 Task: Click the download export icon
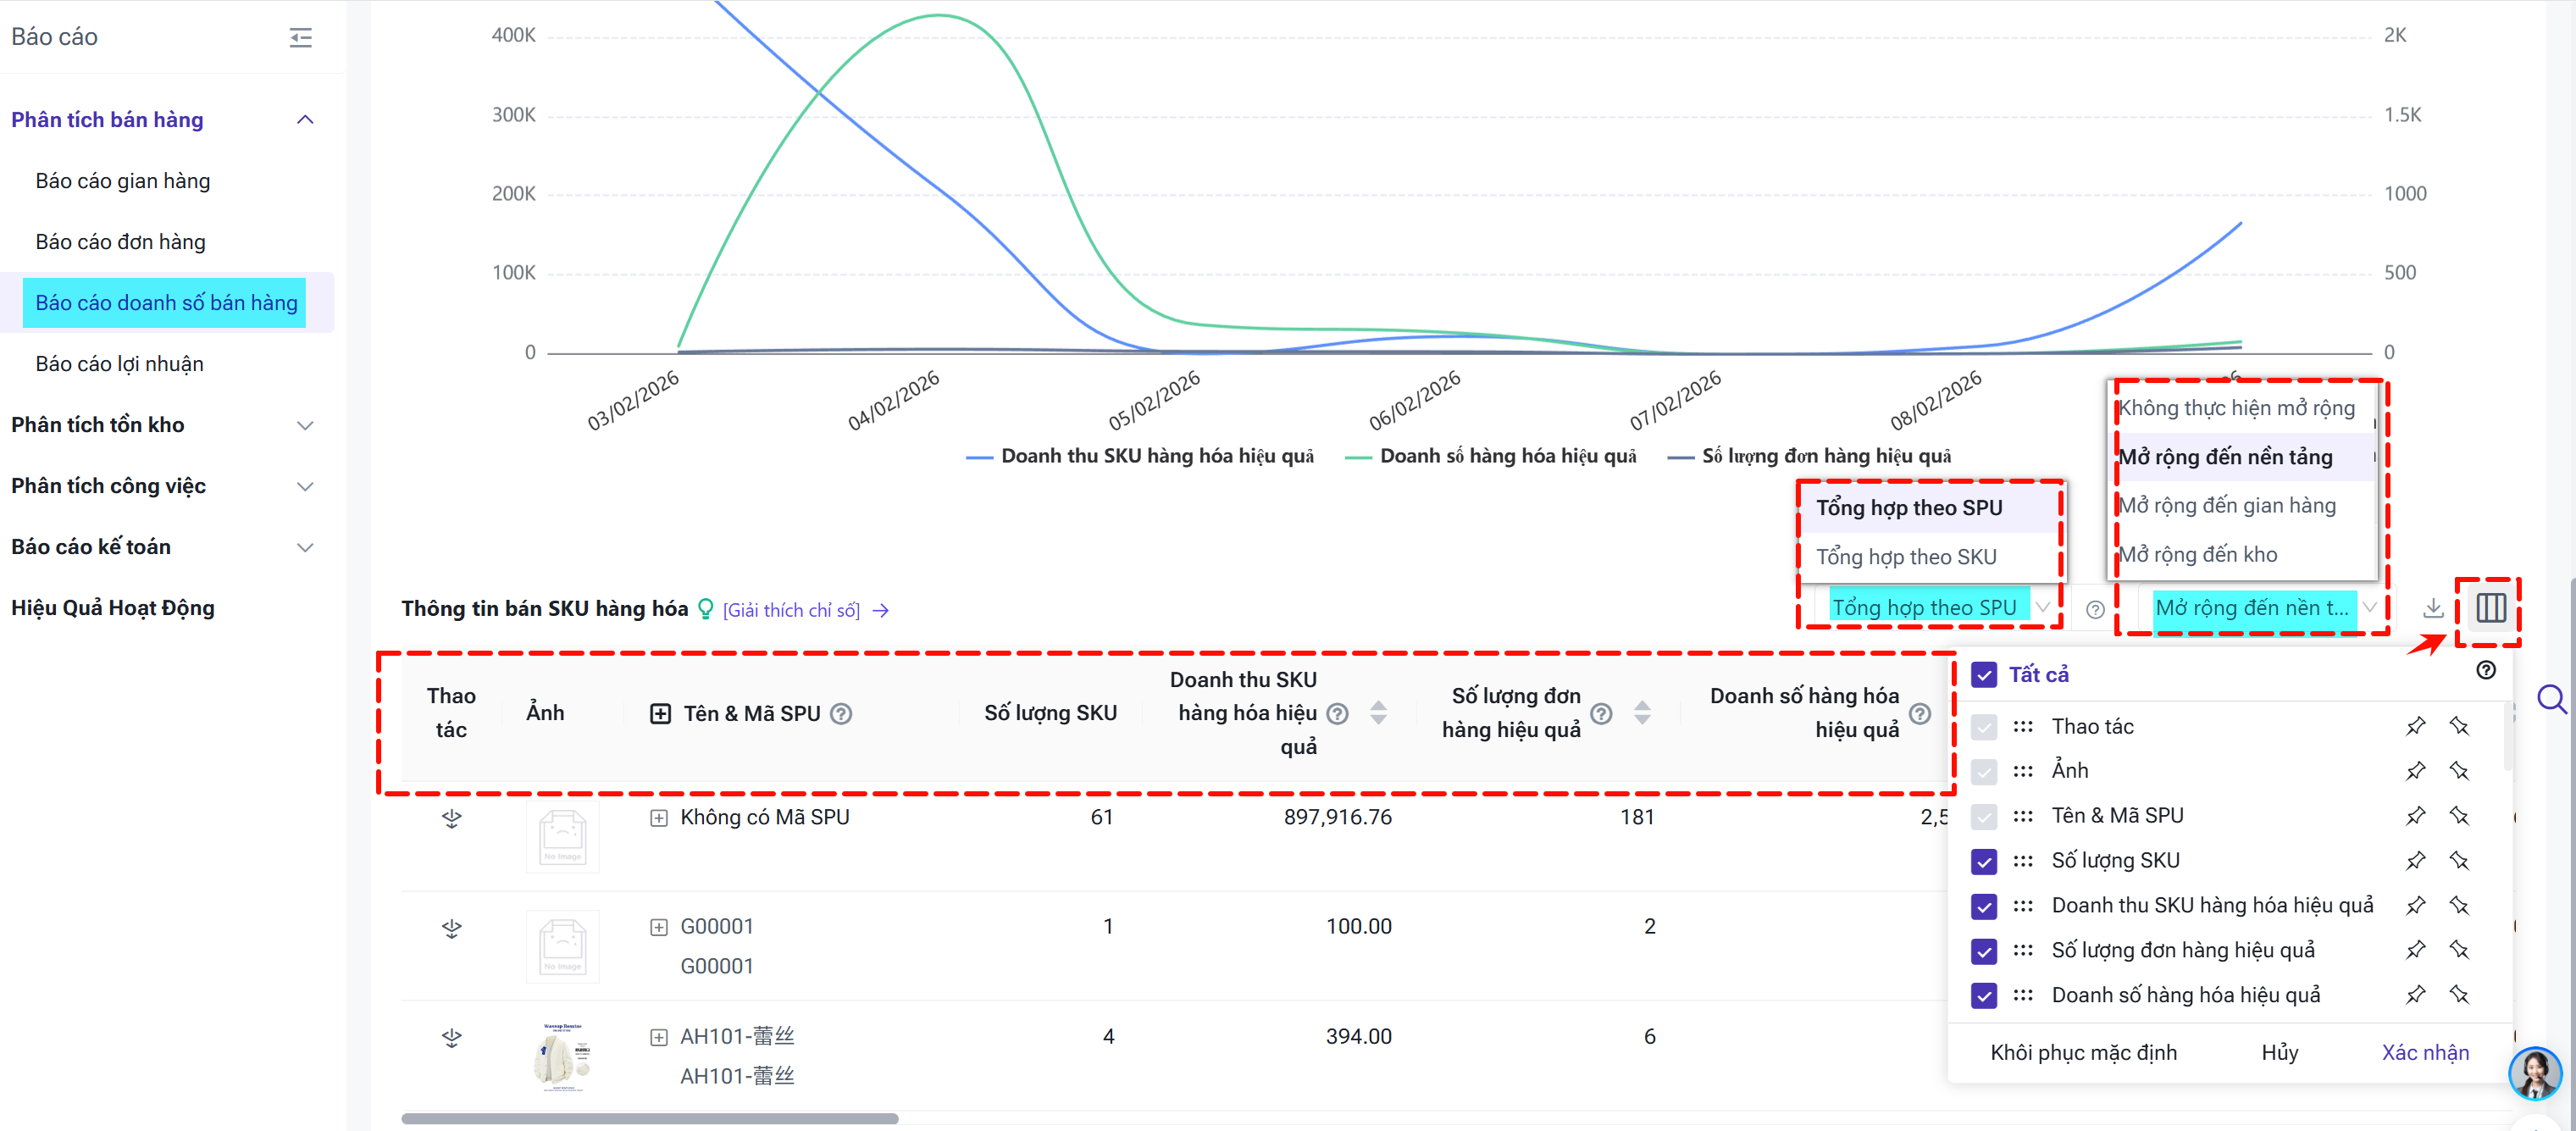click(x=2433, y=608)
